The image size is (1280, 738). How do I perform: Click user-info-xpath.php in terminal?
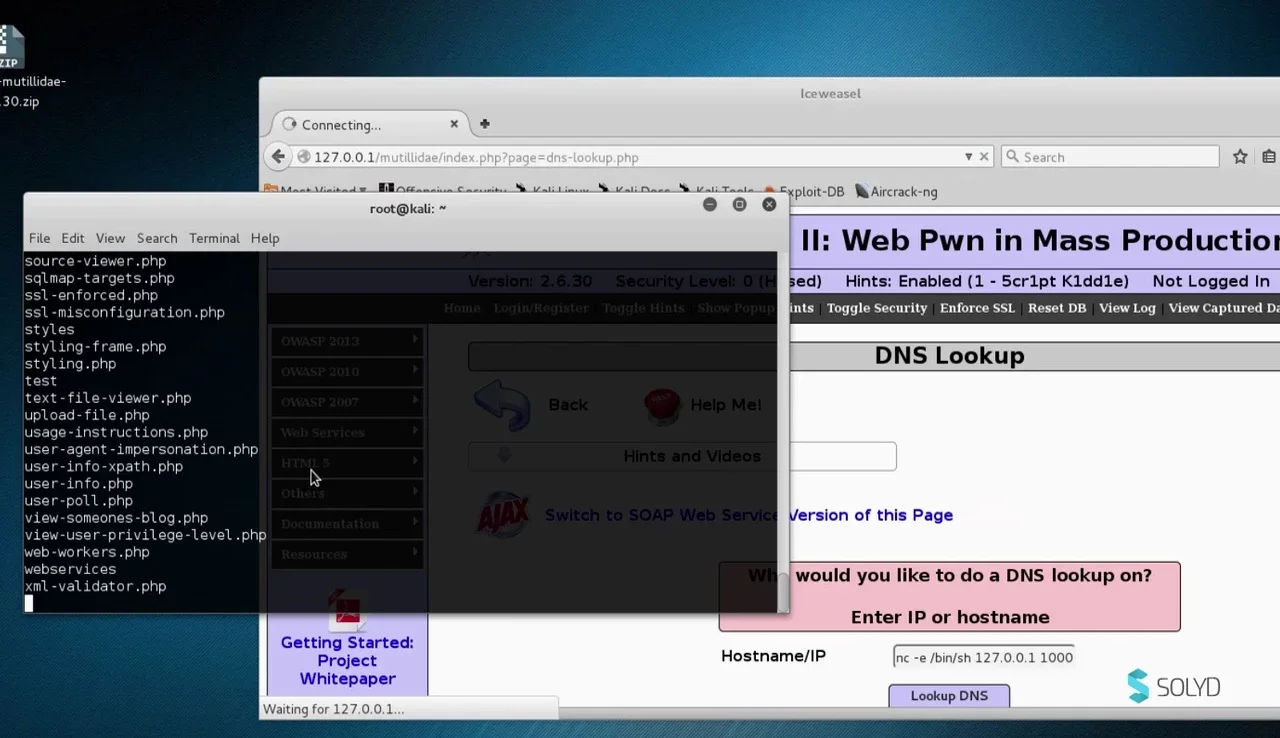click(x=103, y=466)
